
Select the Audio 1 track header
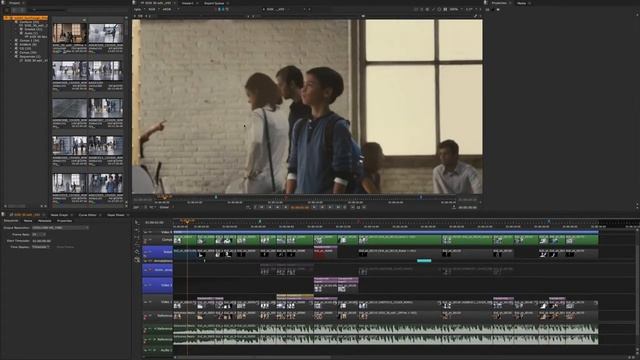pyautogui.click(x=158, y=350)
